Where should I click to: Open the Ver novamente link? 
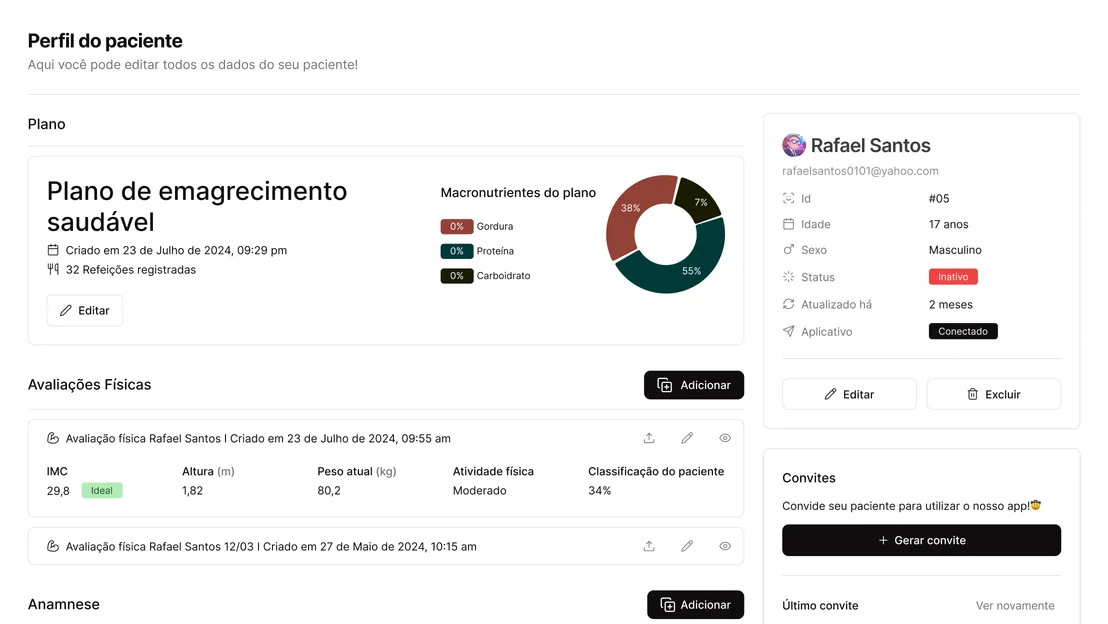(x=1014, y=605)
